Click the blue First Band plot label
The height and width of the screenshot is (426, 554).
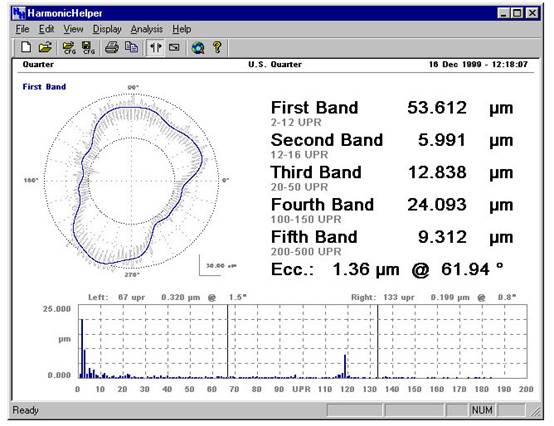44,87
